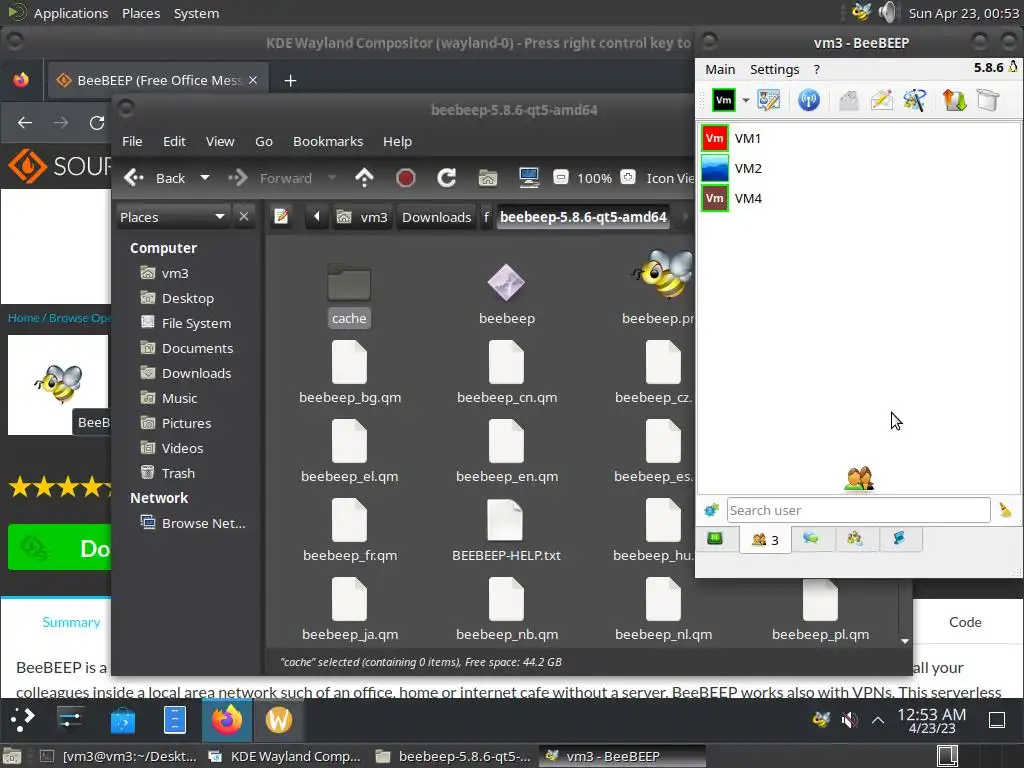The image size is (1024, 768).
Task: Click the Vm status avatar in BeeBEEP toolbar
Action: (724, 101)
